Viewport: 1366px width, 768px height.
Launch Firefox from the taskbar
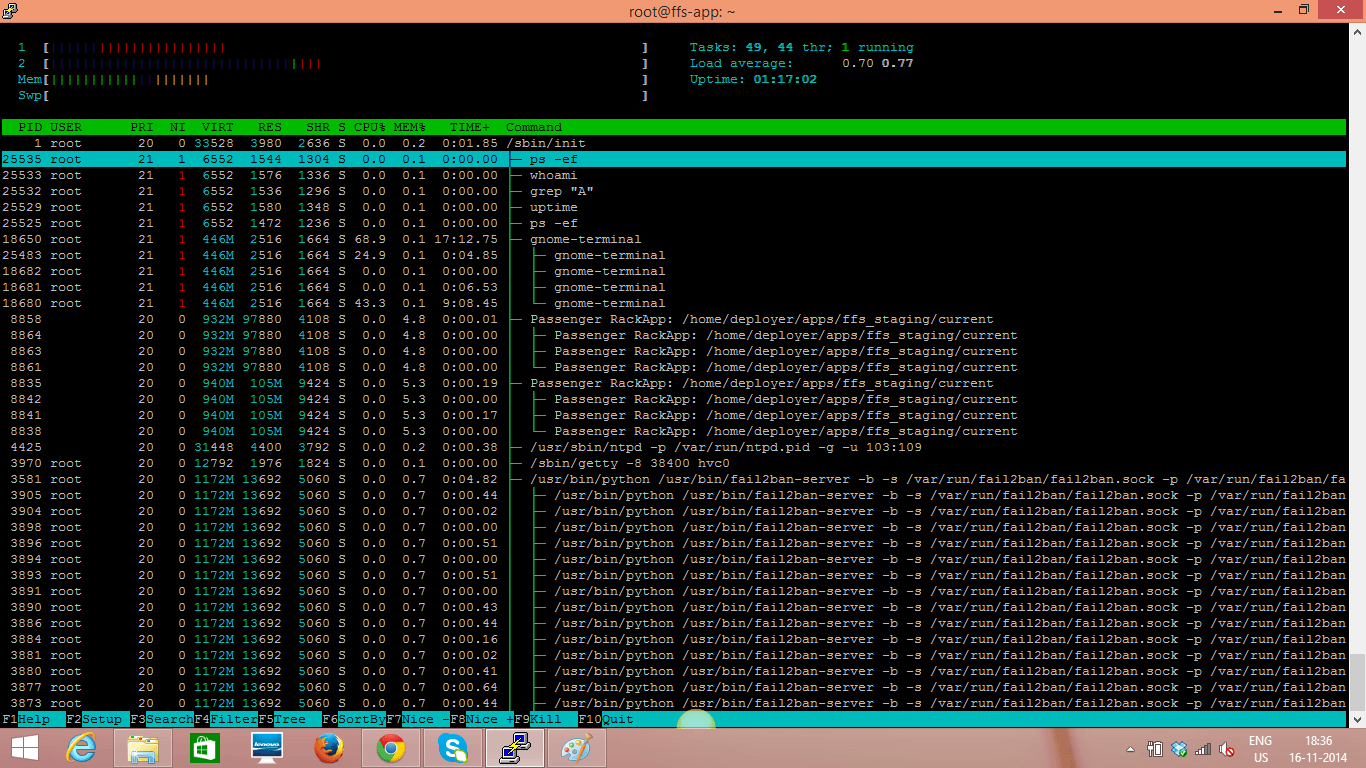point(328,748)
